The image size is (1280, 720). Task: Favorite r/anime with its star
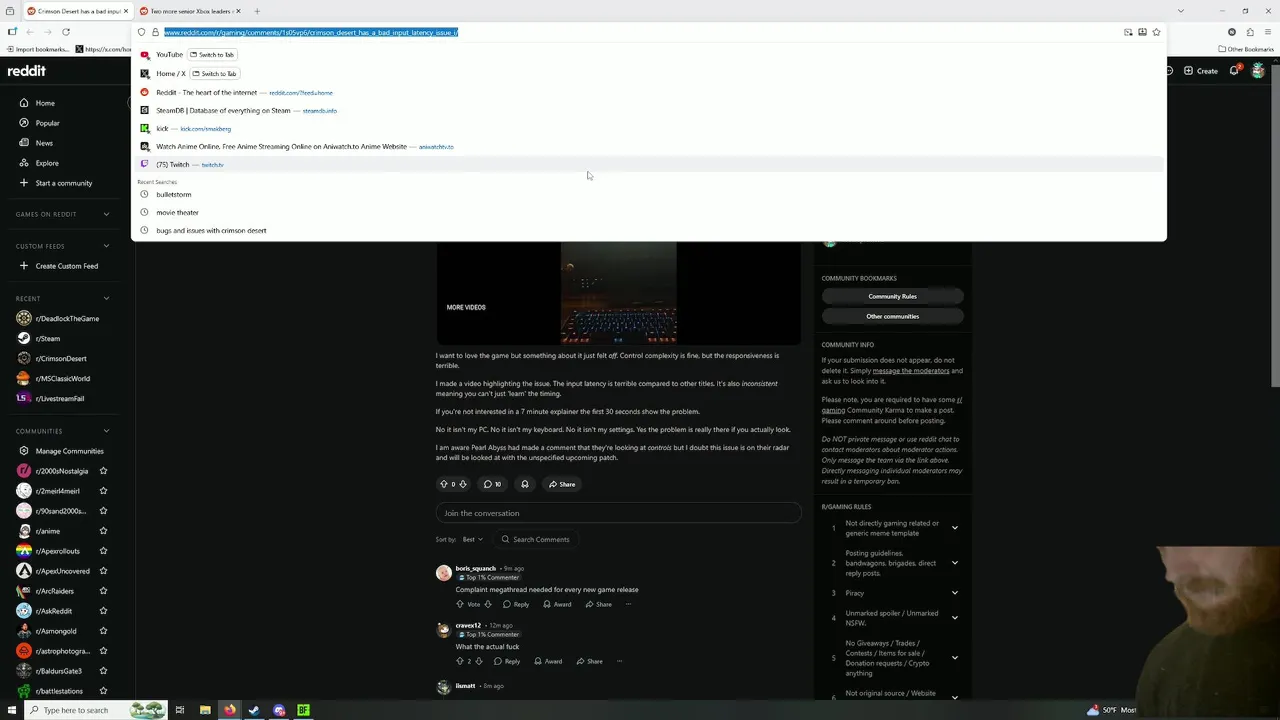point(103,531)
